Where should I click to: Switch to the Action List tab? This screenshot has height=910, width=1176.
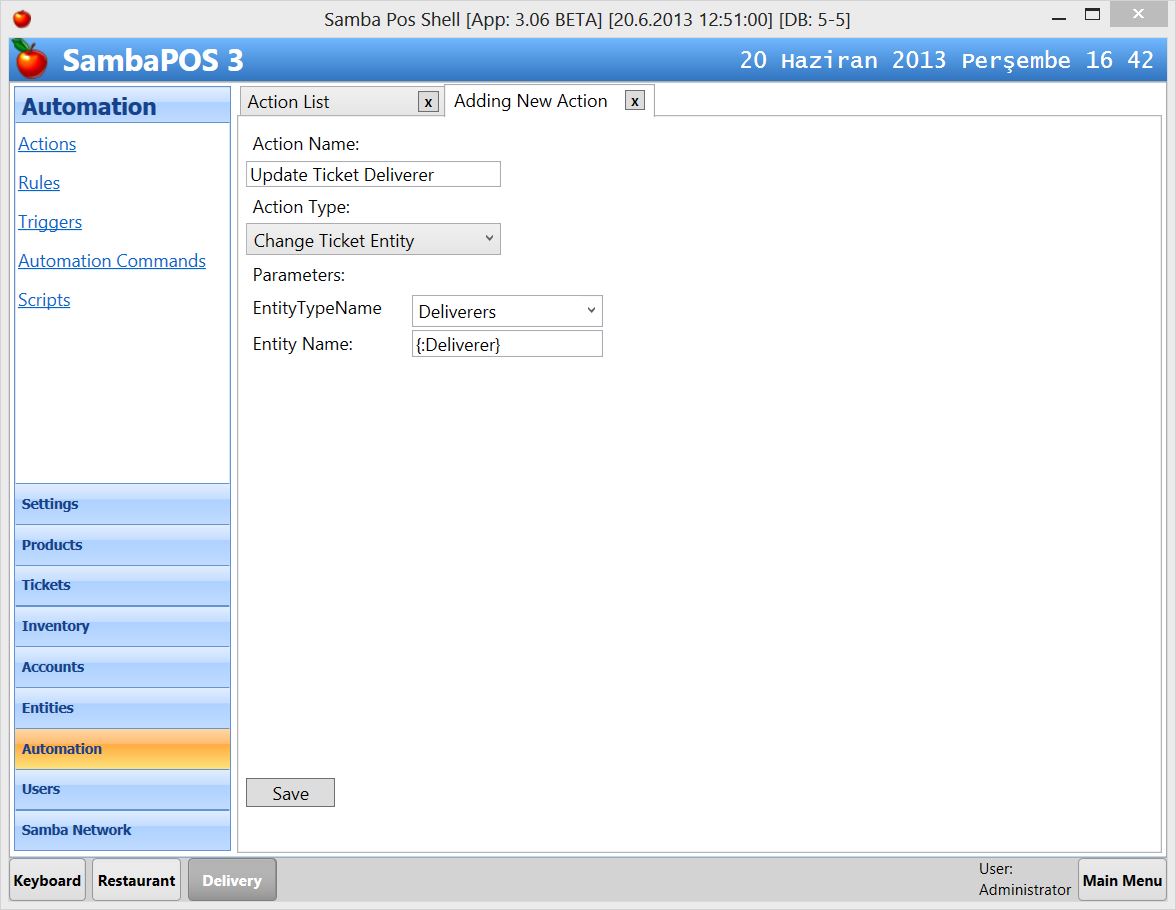[310, 101]
